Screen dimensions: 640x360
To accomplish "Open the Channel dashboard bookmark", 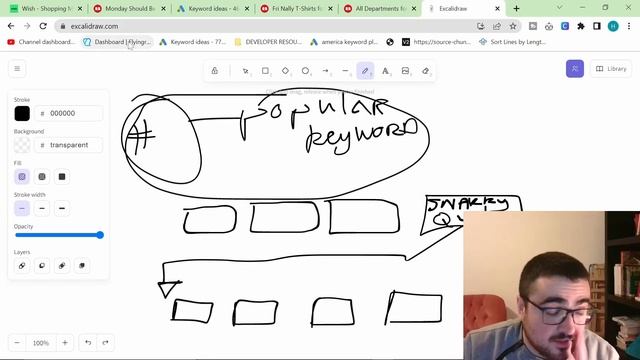I will (x=41, y=42).
